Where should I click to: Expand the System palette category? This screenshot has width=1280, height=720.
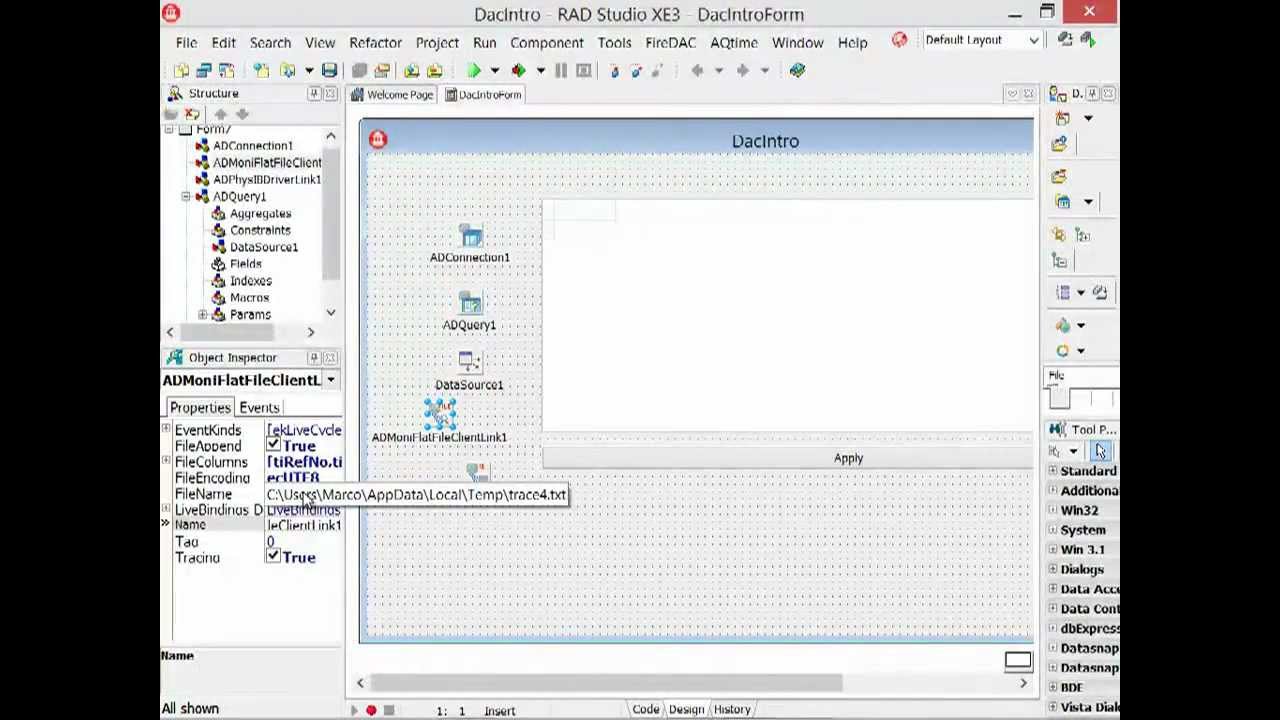pos(1052,530)
